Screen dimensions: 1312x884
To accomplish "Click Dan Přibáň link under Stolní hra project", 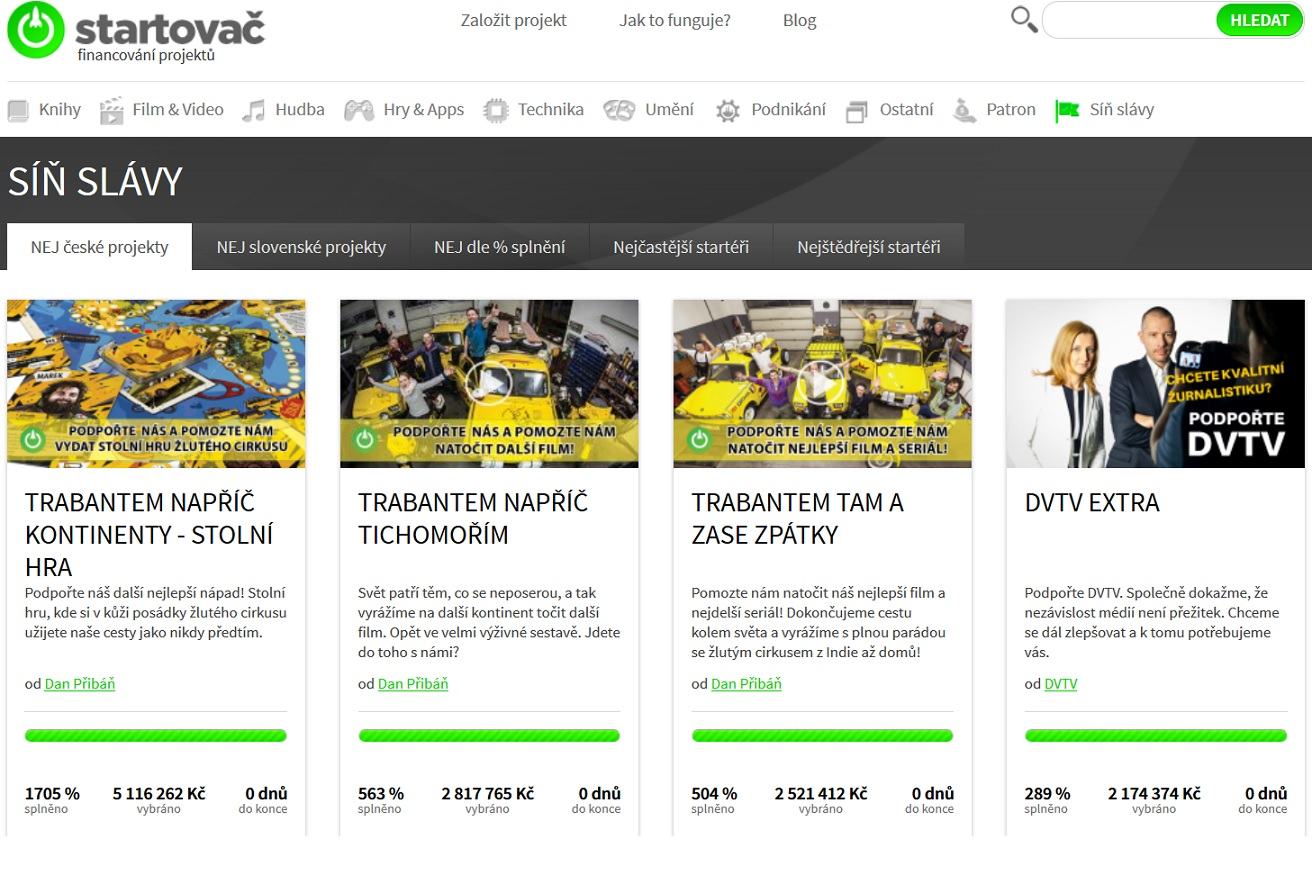I will click(x=80, y=684).
